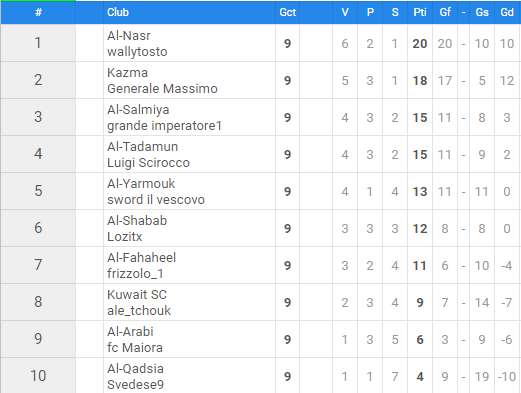This screenshot has width=521, height=393.
Task: Open the Al-Qadsia club entry
Action: coord(135,369)
